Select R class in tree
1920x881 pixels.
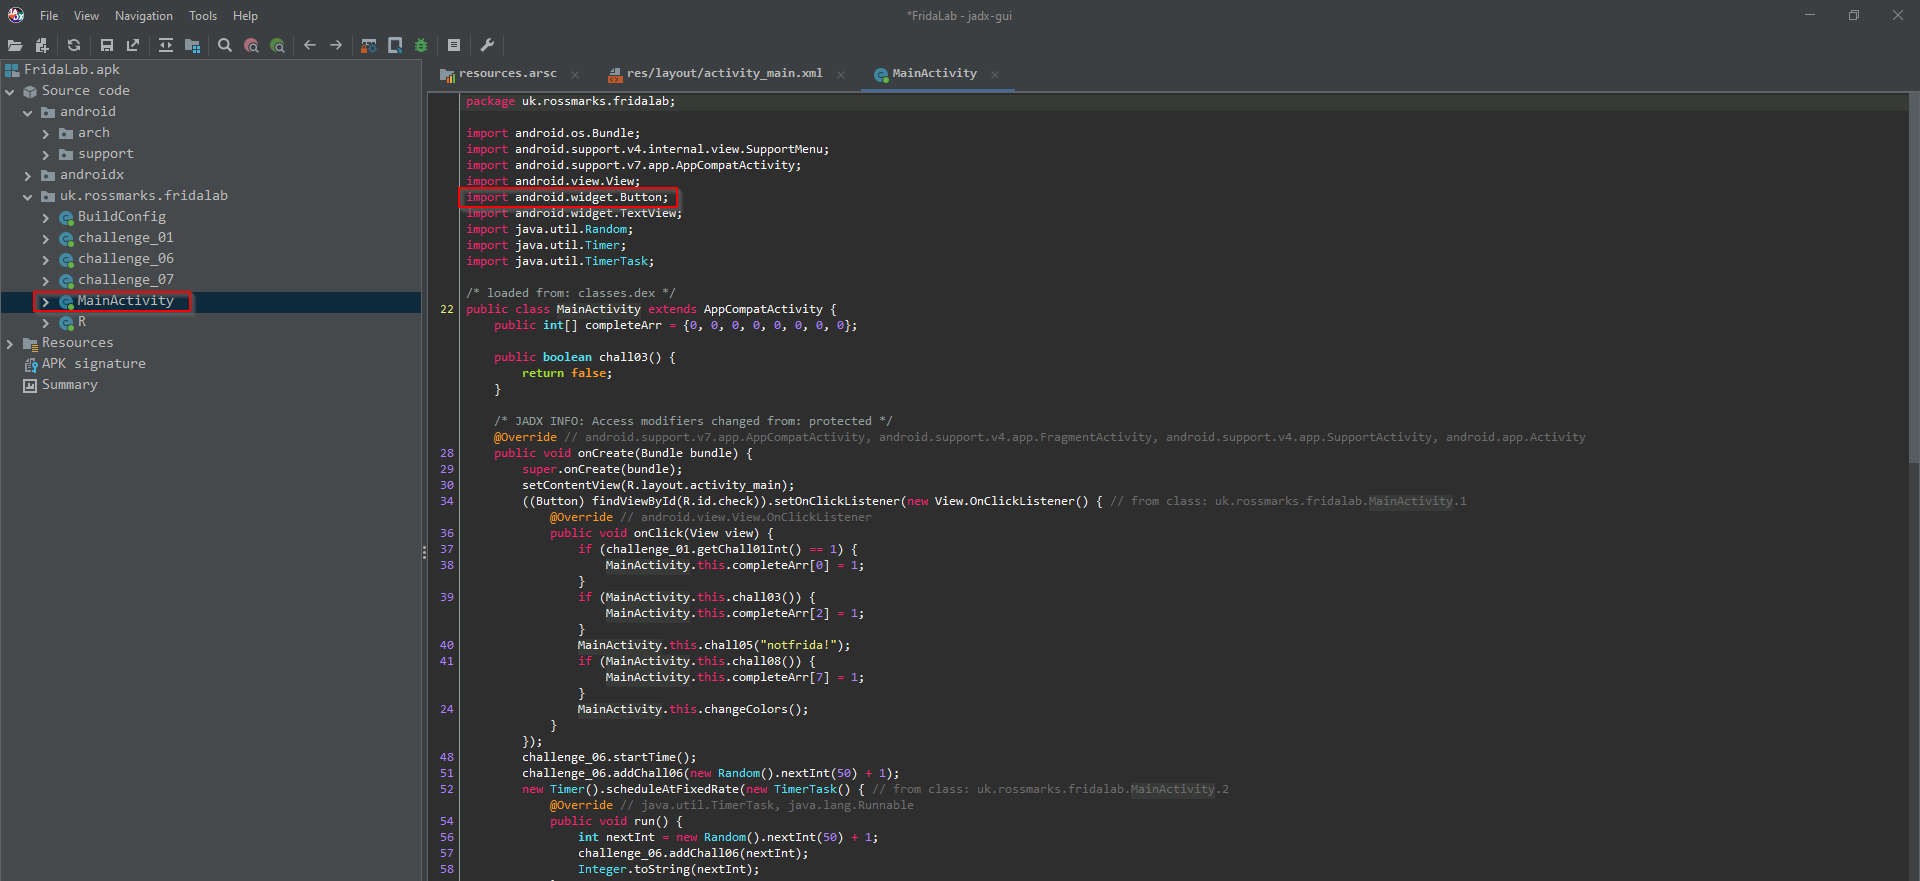point(82,322)
